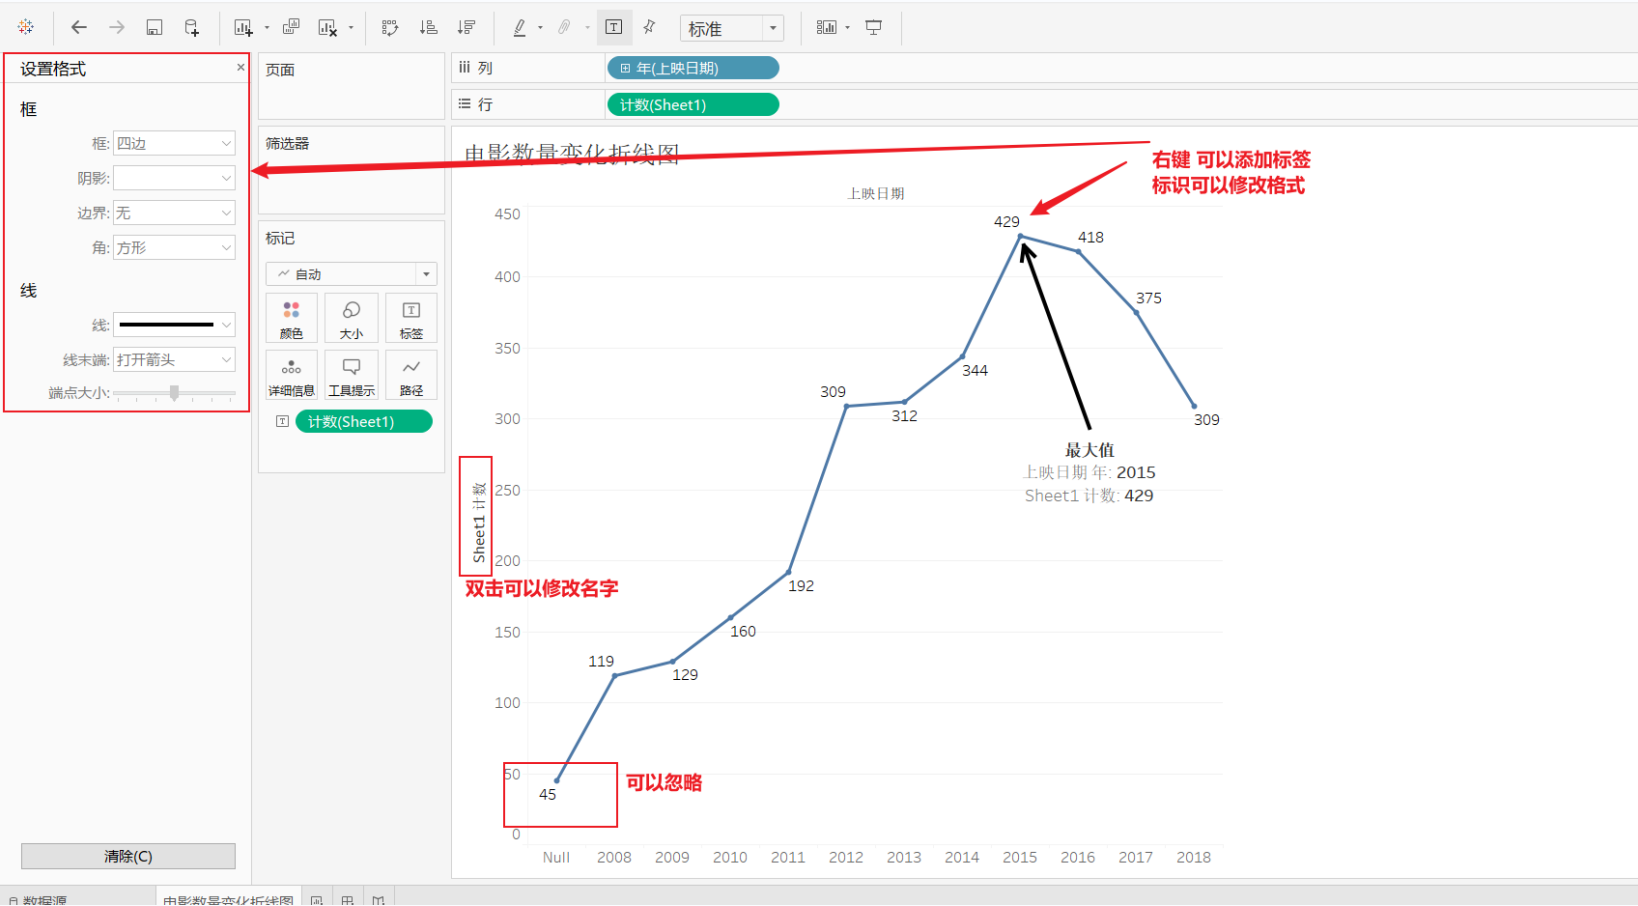1638x906 pixels.
Task: Open the show/hide cards dropdown arrow
Action: point(847,28)
